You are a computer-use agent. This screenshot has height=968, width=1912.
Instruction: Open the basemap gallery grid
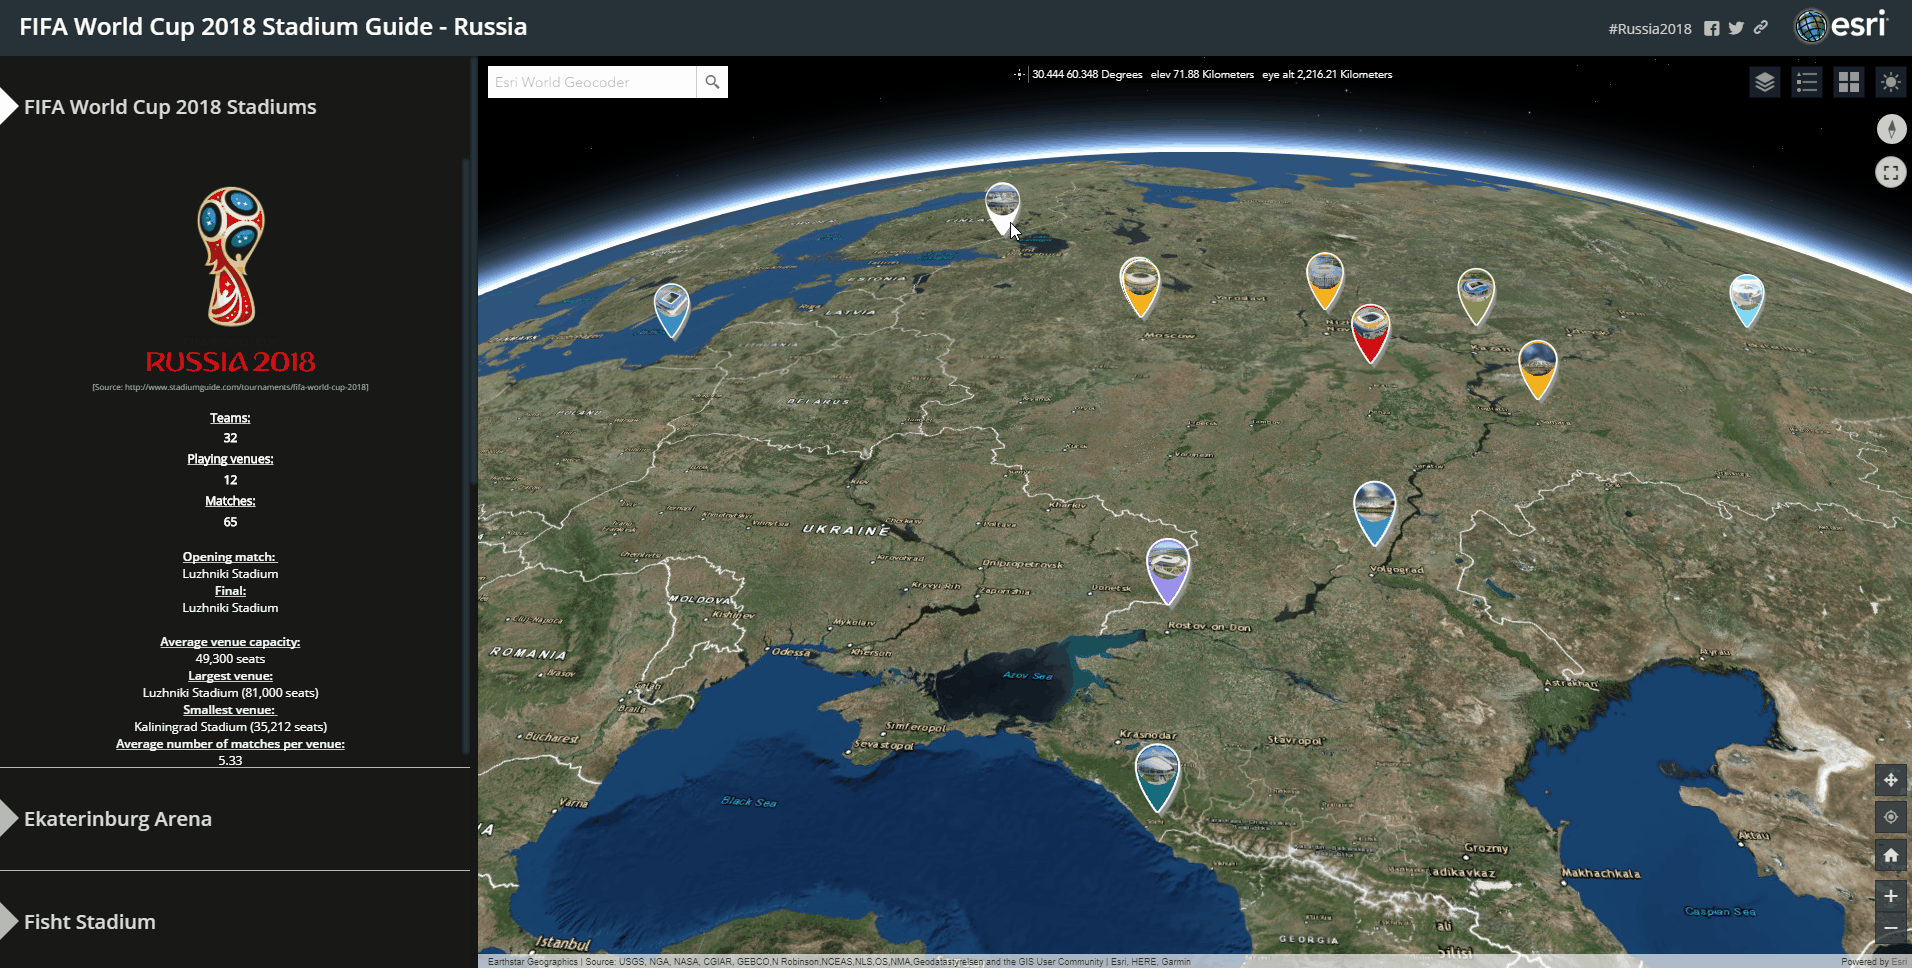[x=1849, y=82]
